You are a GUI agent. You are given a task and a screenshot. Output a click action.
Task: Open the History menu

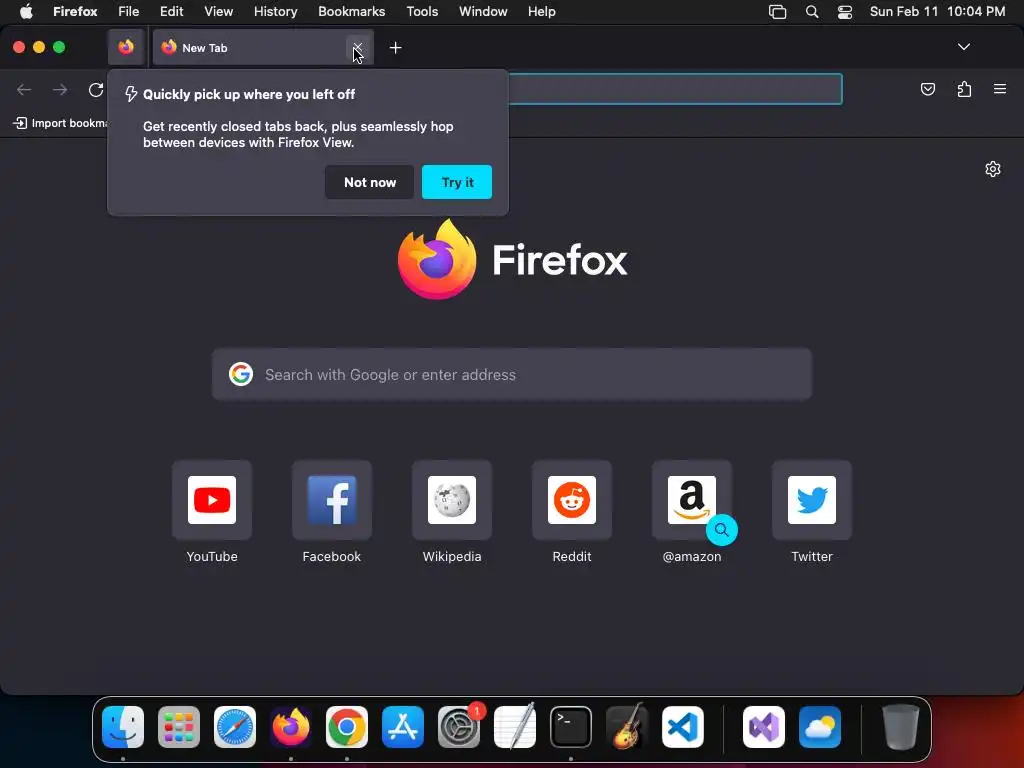(276, 12)
